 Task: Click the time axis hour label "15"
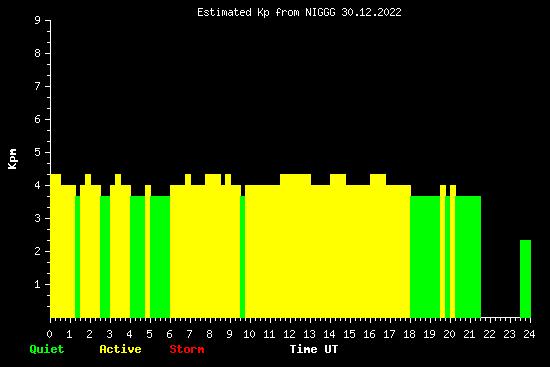pyautogui.click(x=349, y=334)
